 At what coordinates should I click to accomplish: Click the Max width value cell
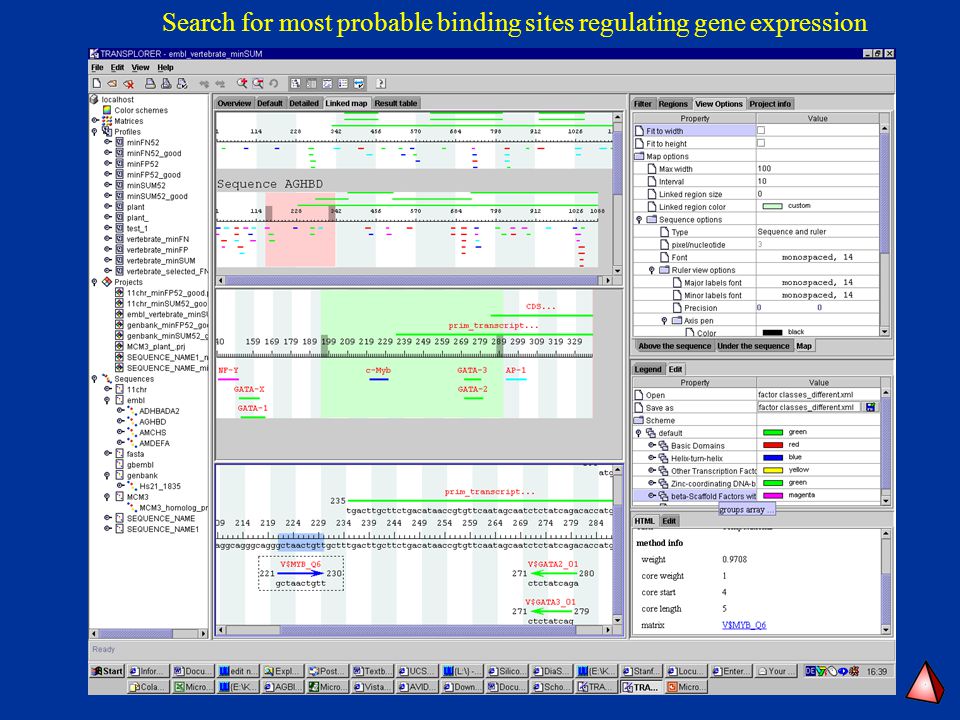click(x=818, y=168)
